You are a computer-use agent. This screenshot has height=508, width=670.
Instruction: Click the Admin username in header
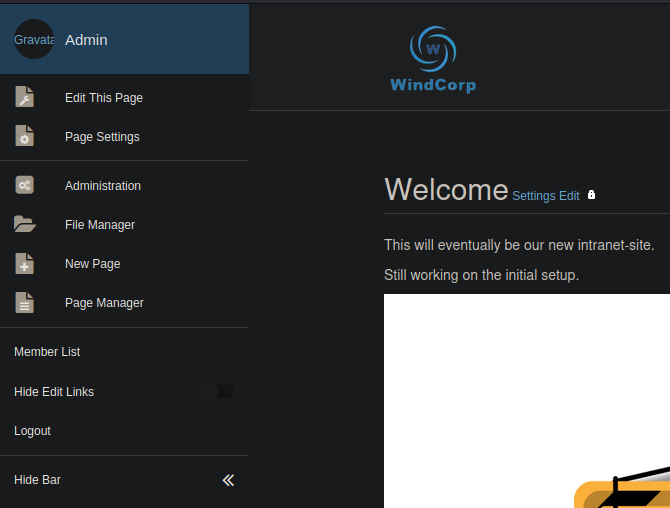[x=86, y=40]
